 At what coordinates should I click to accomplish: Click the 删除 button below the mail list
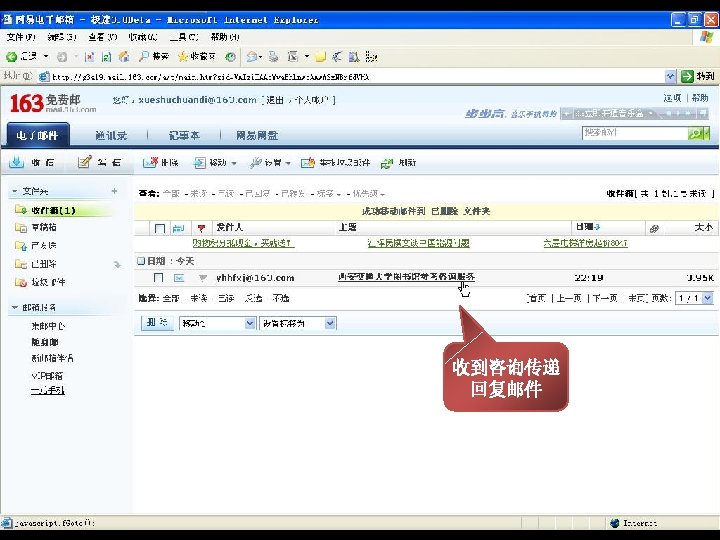click(157, 323)
